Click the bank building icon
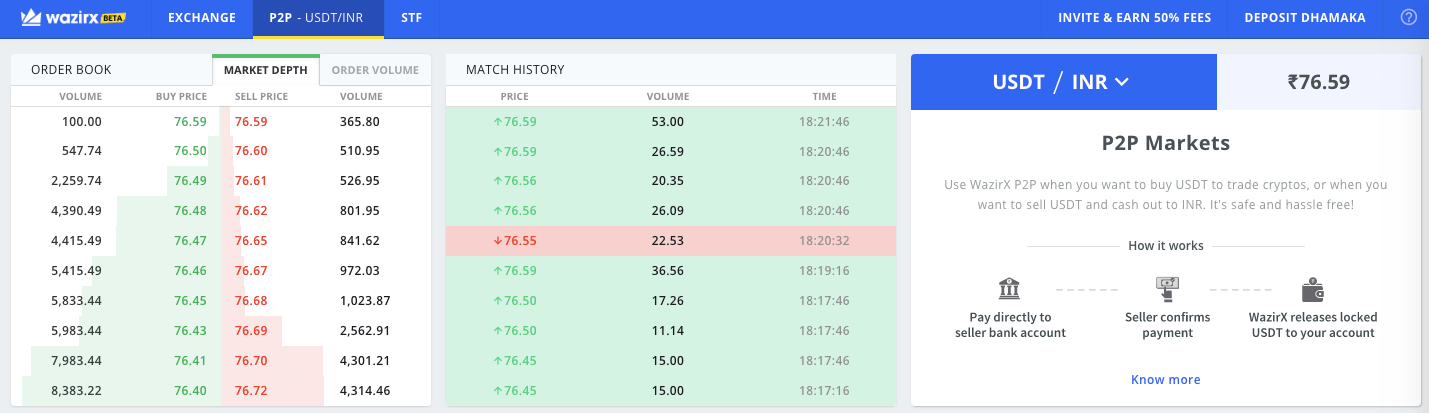Screen dimensions: 1429x413 tap(1010, 290)
